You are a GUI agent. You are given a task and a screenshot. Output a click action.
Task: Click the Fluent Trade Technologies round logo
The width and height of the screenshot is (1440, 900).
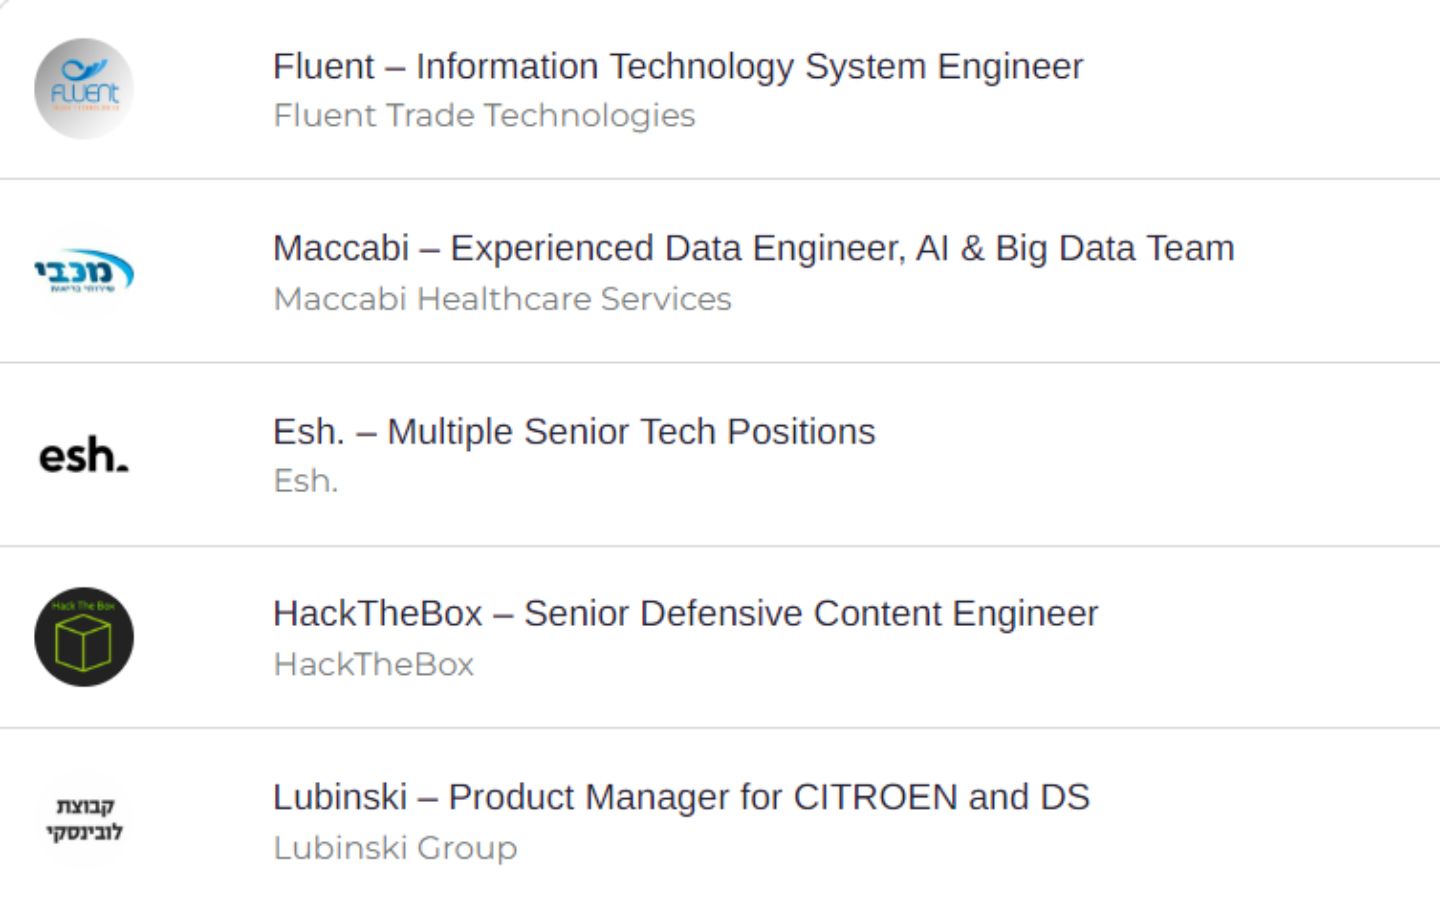tap(84, 89)
